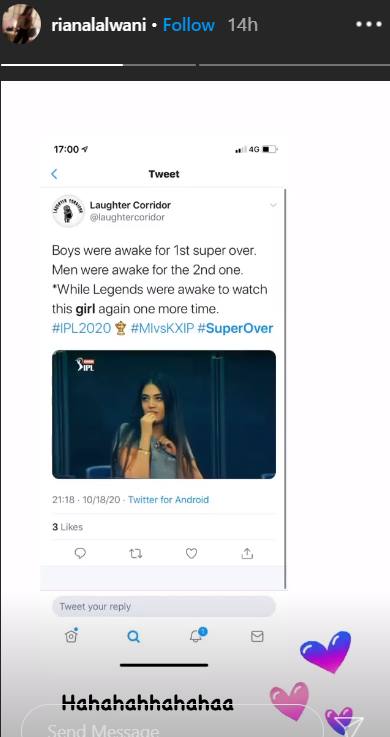Like the tweet with heart icon
This screenshot has height=737, width=390.
click(191, 554)
